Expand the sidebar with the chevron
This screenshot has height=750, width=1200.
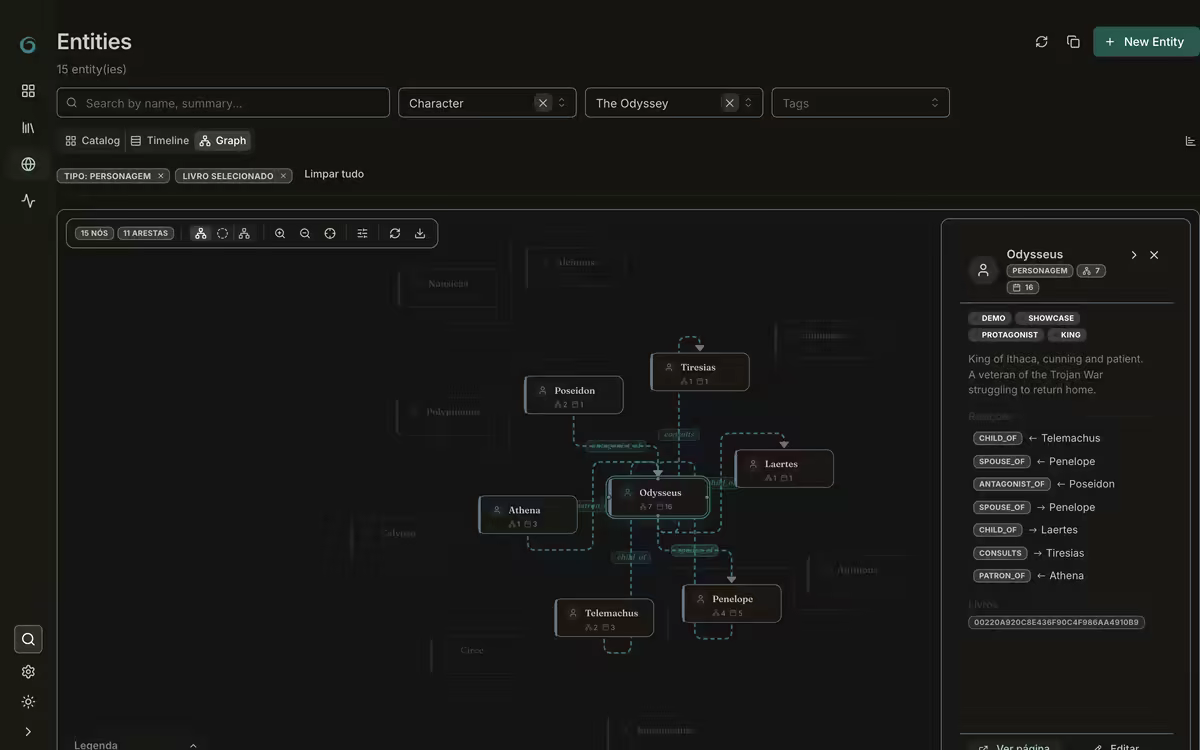click(28, 732)
